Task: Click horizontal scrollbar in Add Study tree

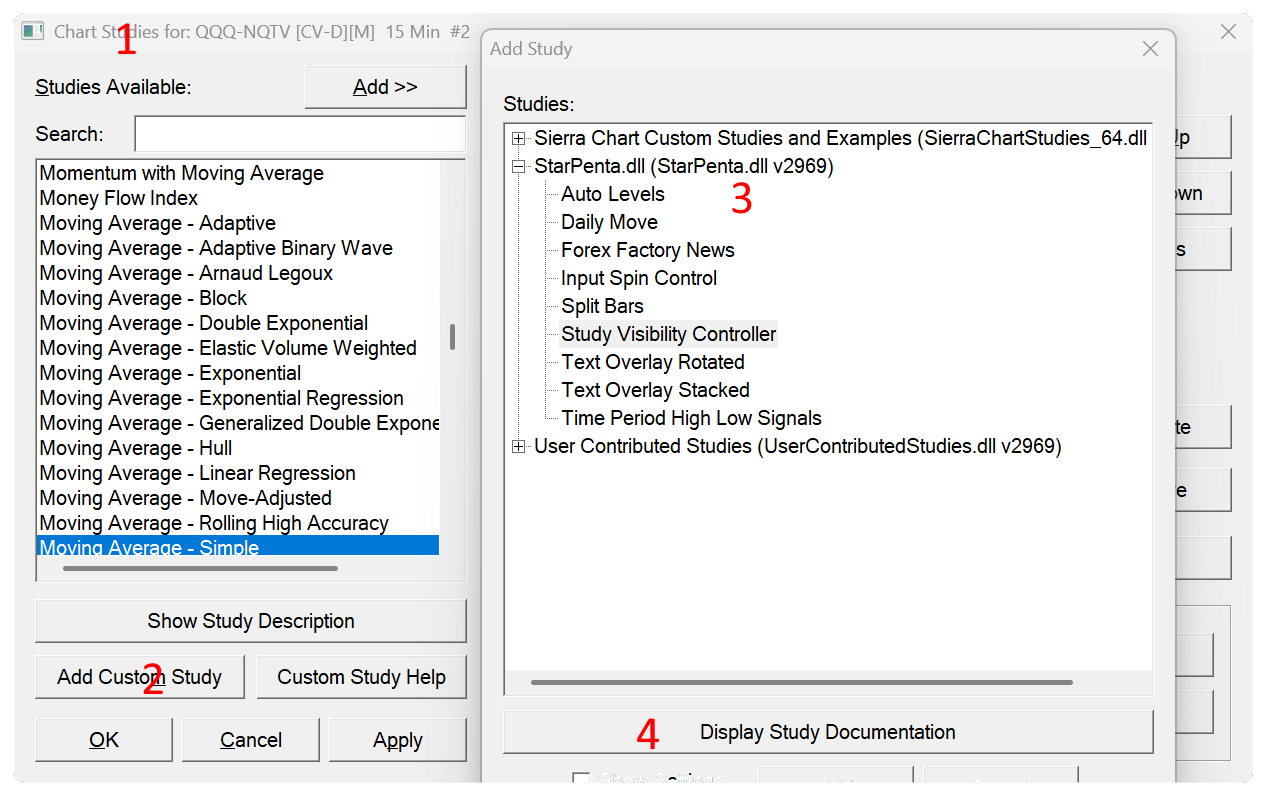Action: click(x=802, y=683)
